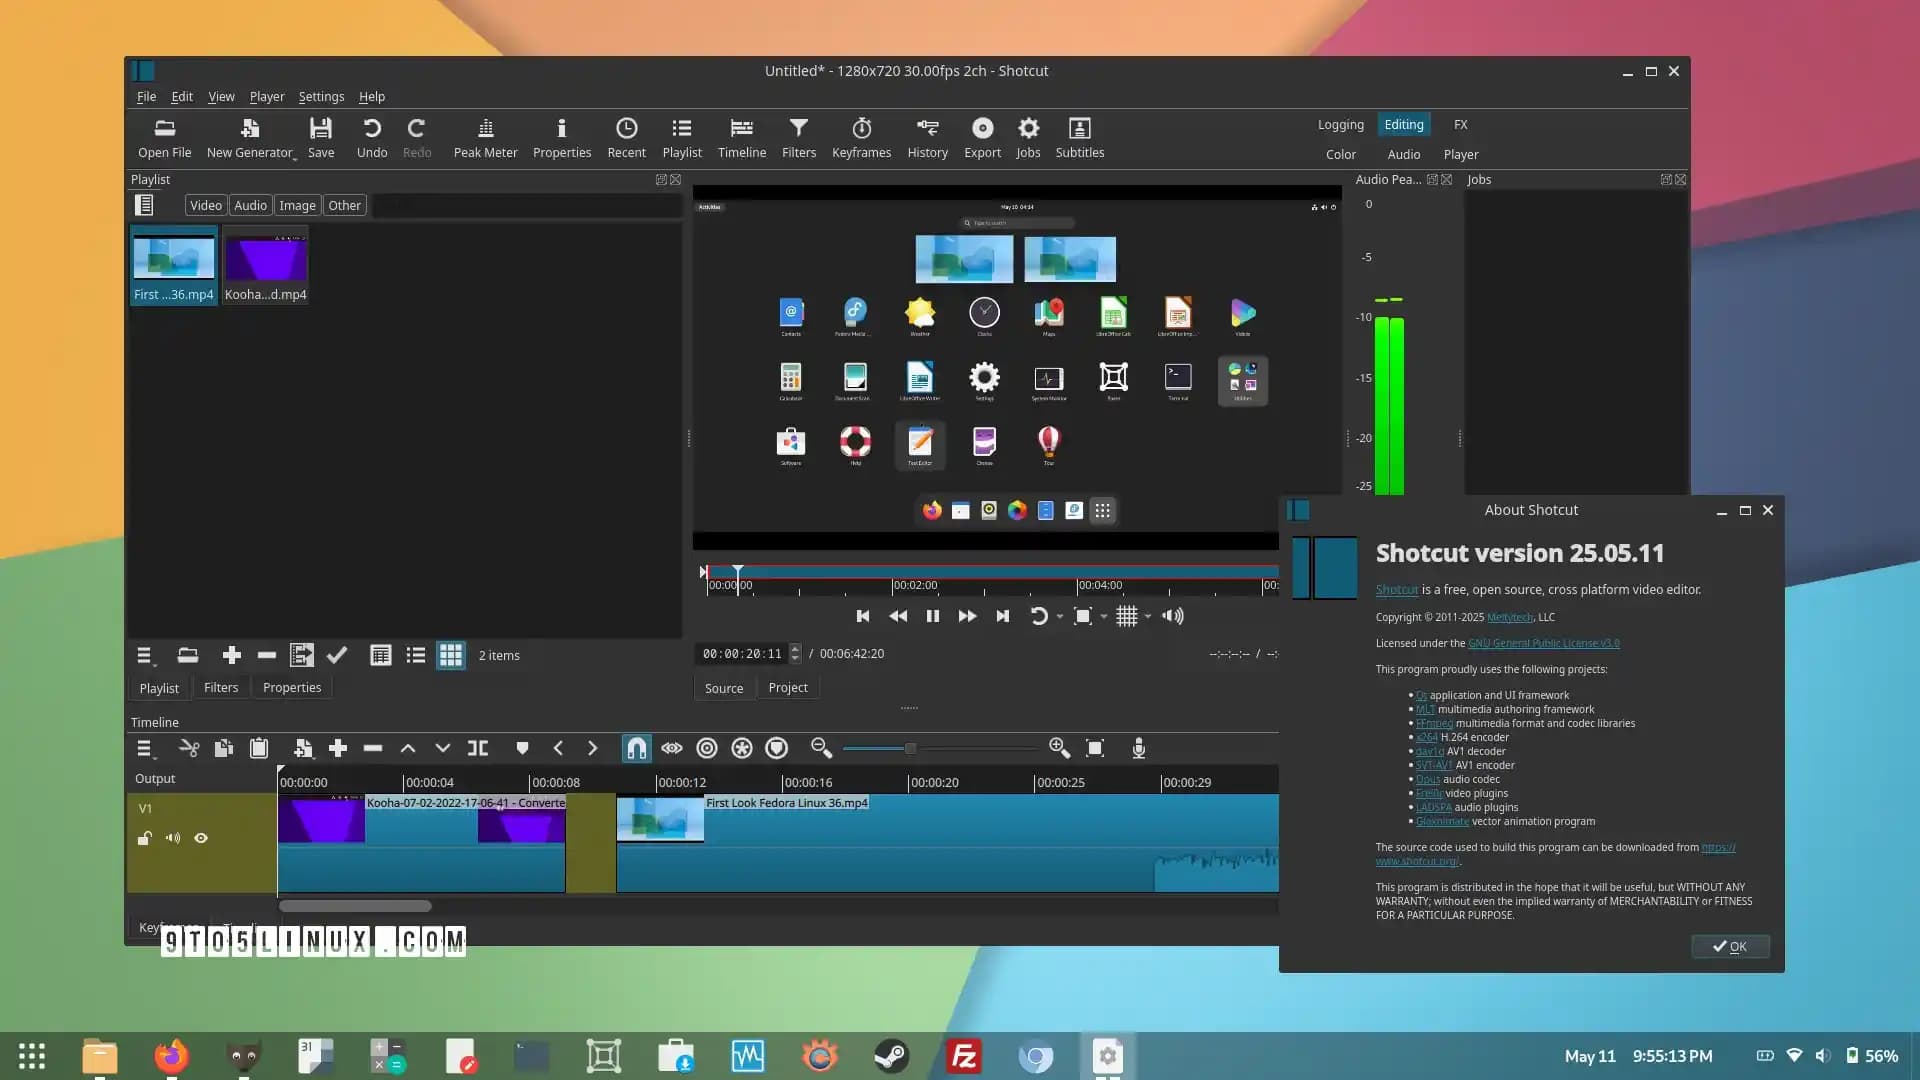Open the Subtitles panel
1920x1080 pixels.
point(1079,137)
